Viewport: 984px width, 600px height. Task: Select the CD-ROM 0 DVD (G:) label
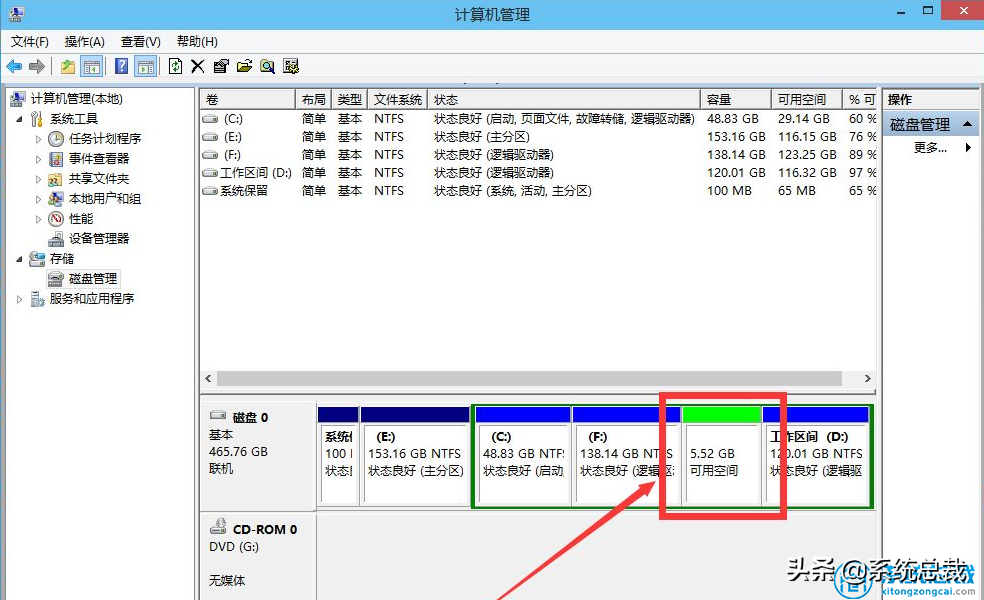[x=258, y=555]
